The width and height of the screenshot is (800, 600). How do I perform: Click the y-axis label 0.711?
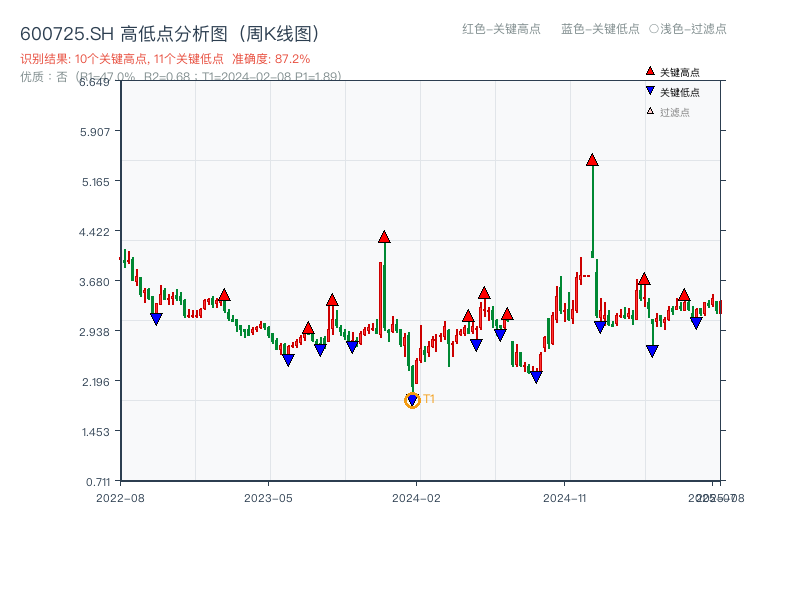click(98, 482)
